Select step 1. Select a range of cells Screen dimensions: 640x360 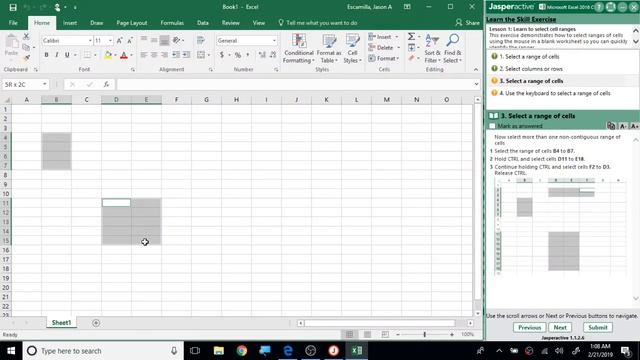coord(529,57)
